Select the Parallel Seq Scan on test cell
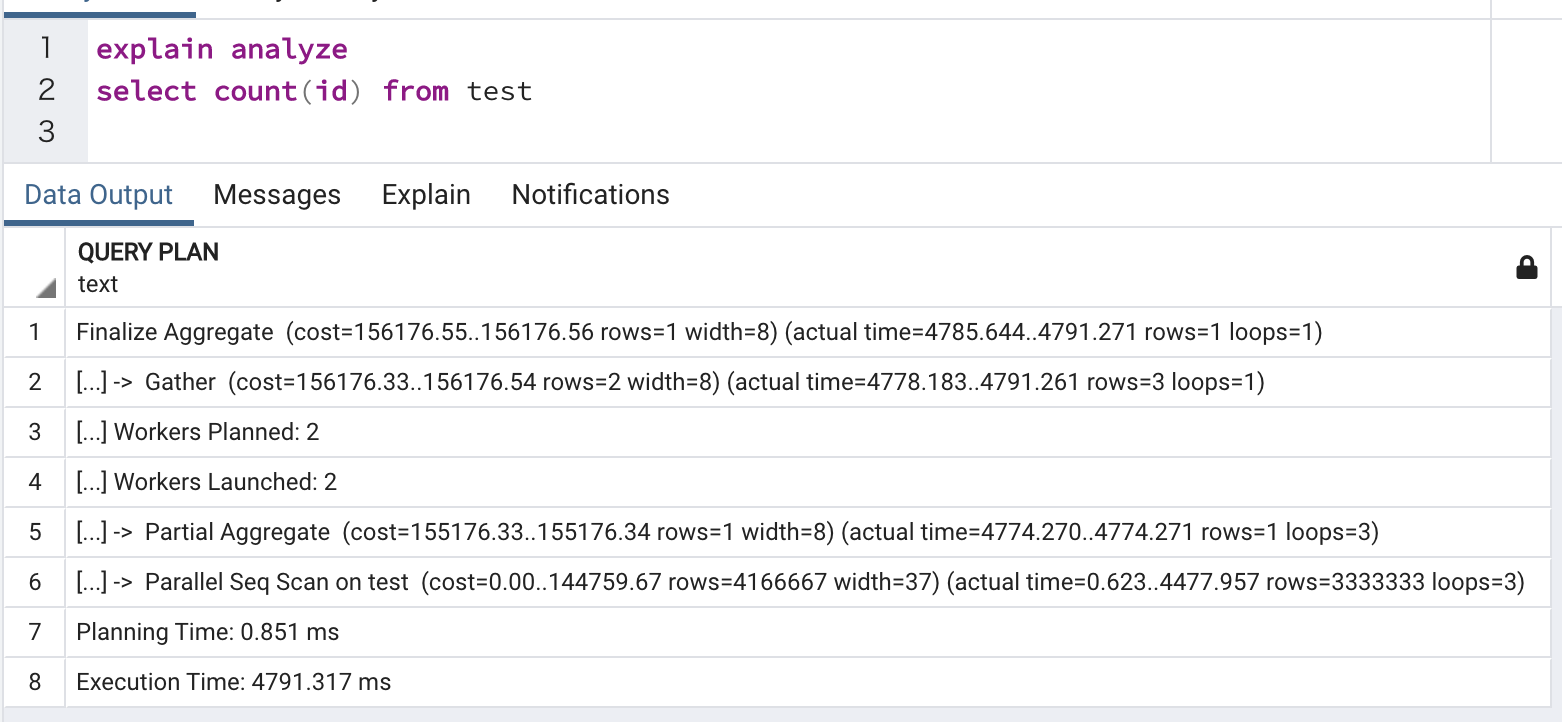Screen dimensions: 1562x722 click(x=800, y=582)
